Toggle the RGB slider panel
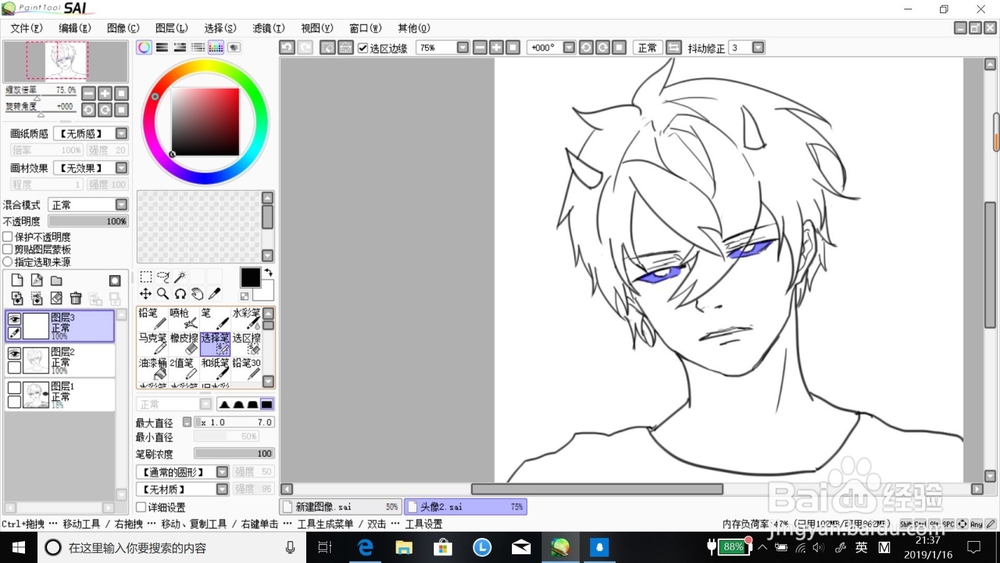 point(162,47)
